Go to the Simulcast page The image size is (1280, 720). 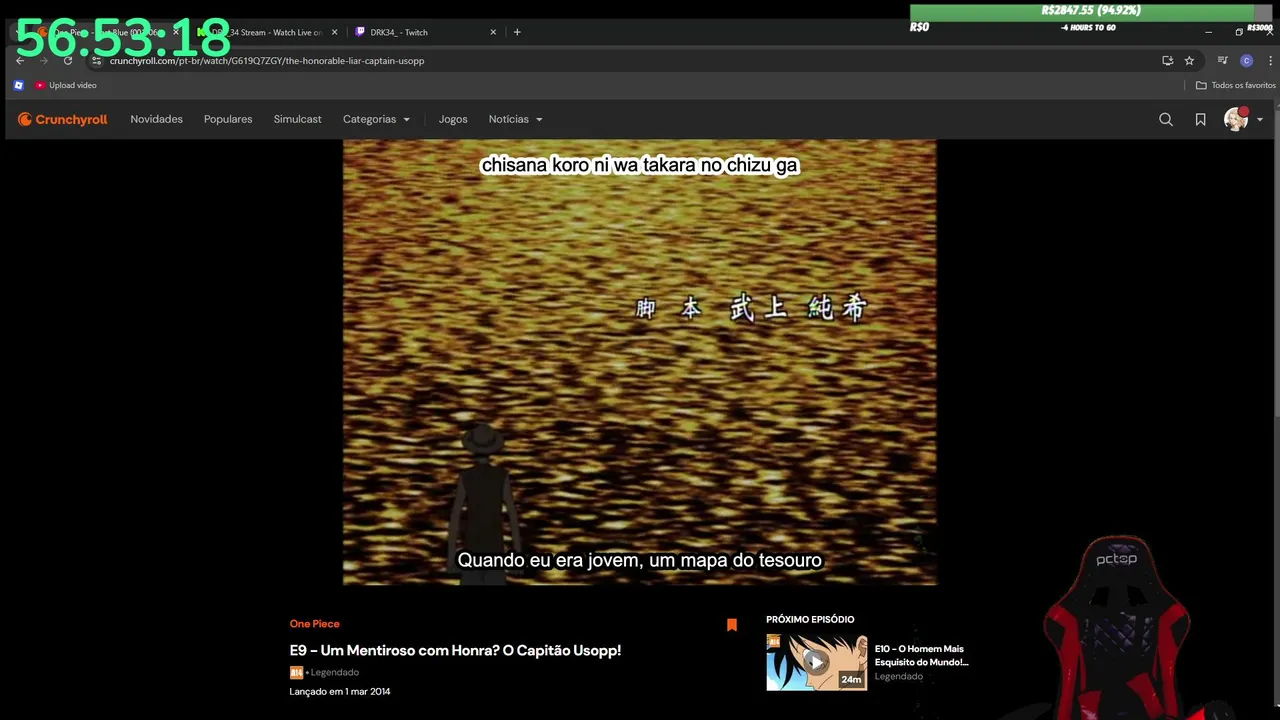click(x=298, y=119)
